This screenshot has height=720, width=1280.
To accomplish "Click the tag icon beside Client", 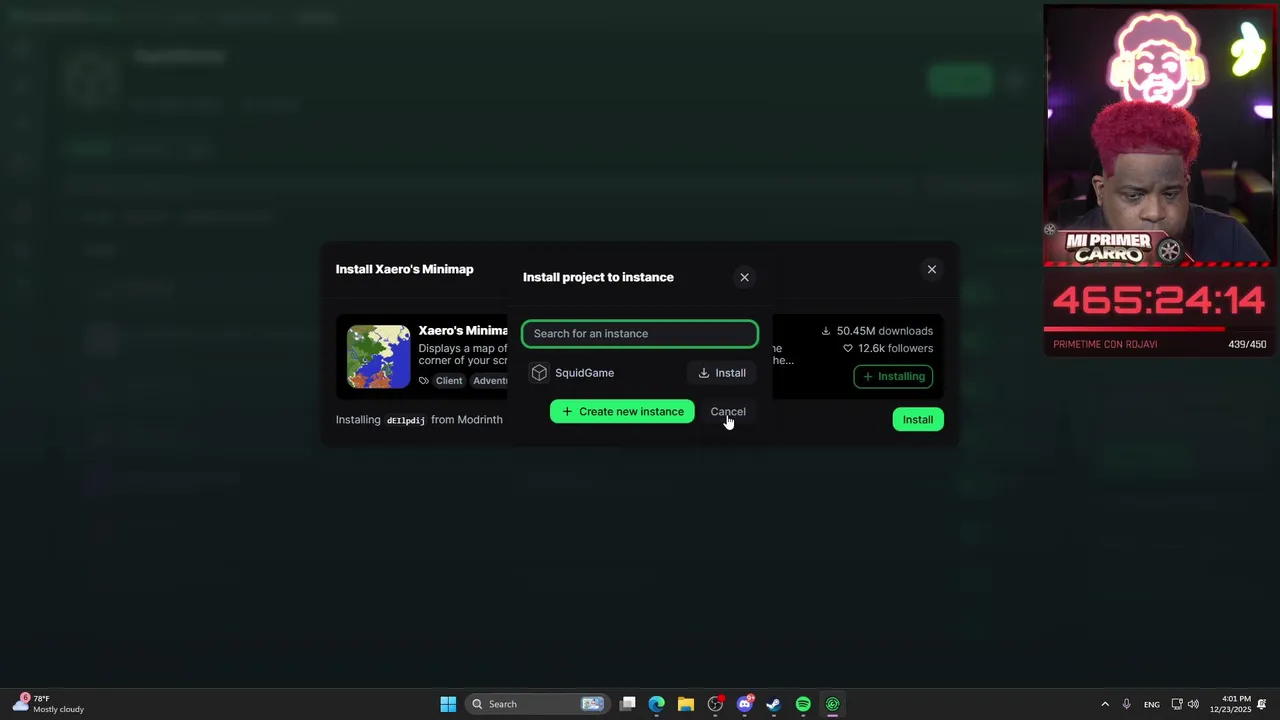I will [424, 380].
